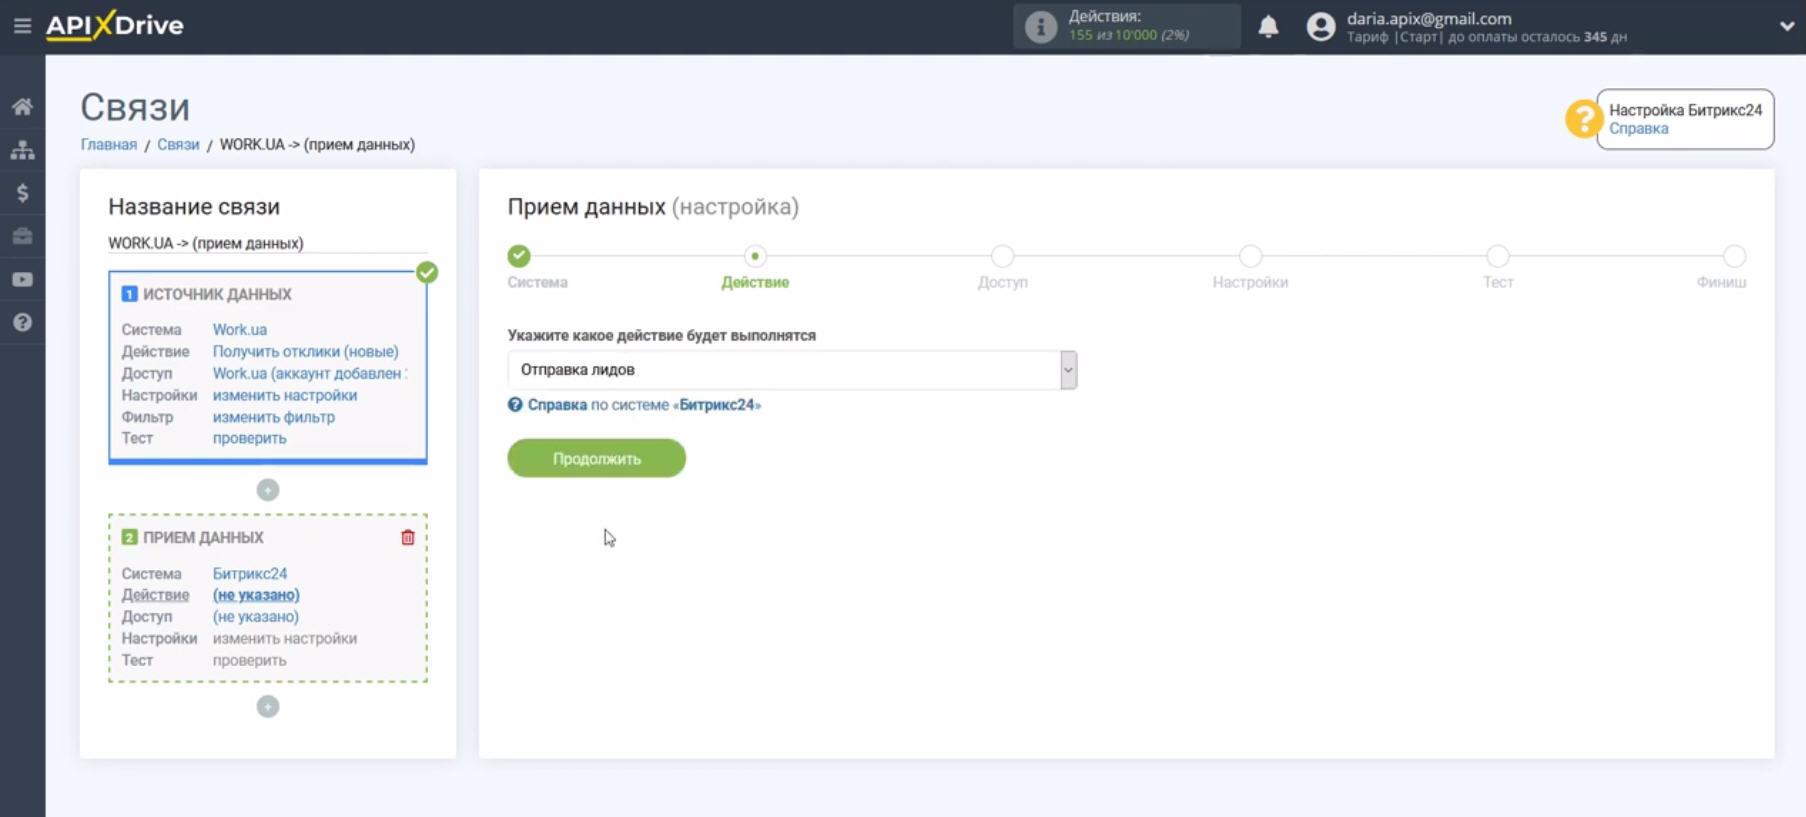Open the hamburger menu icon
This screenshot has width=1806, height=817.
click(22, 26)
